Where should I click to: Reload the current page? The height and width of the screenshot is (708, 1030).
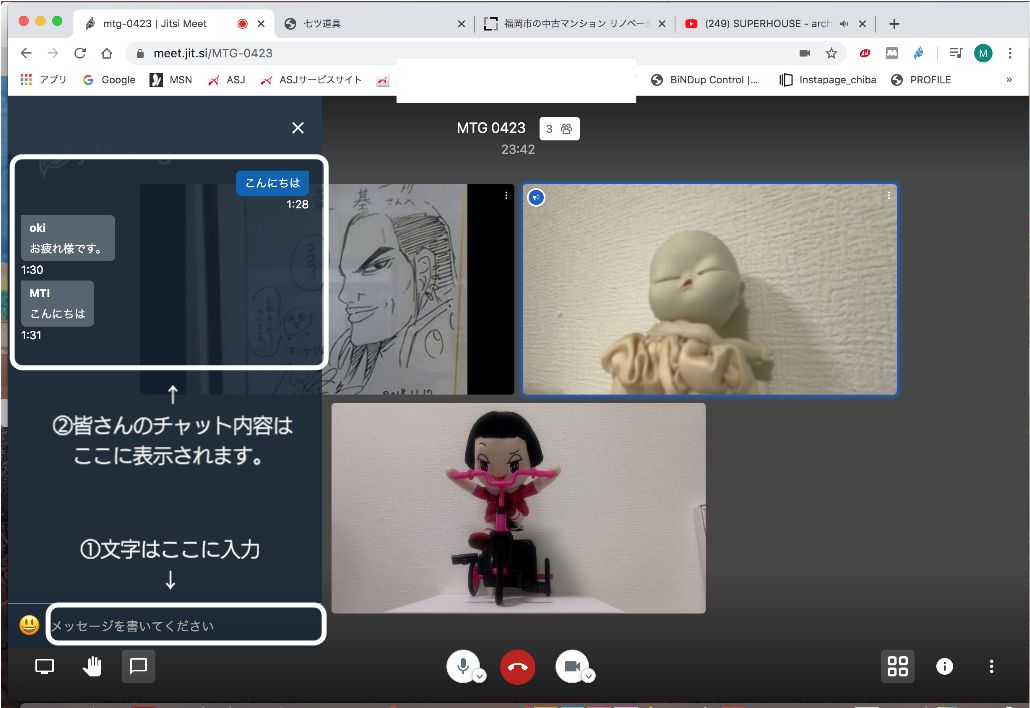coord(80,53)
